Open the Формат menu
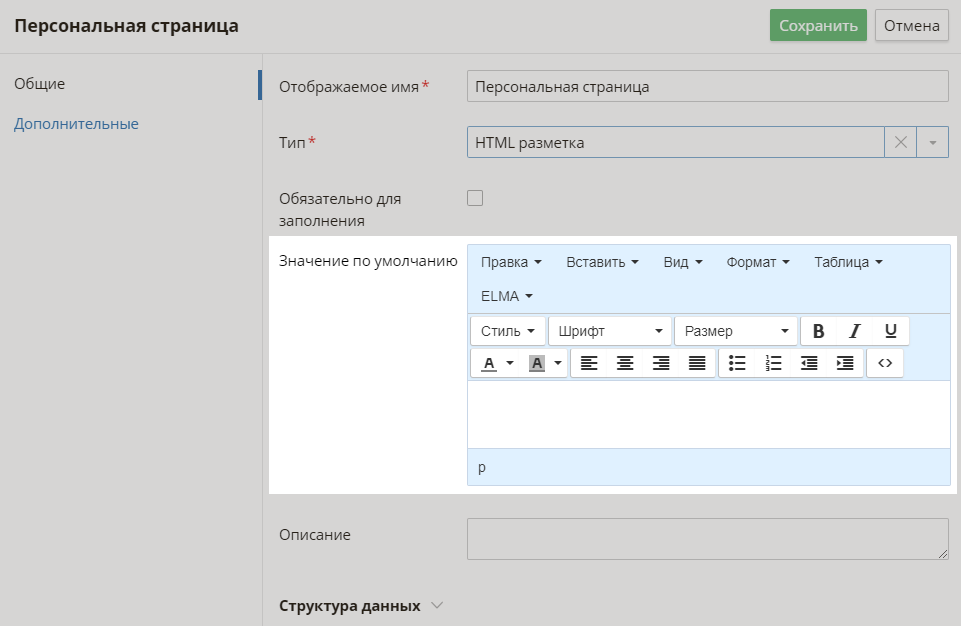The height and width of the screenshot is (626, 961). [758, 262]
